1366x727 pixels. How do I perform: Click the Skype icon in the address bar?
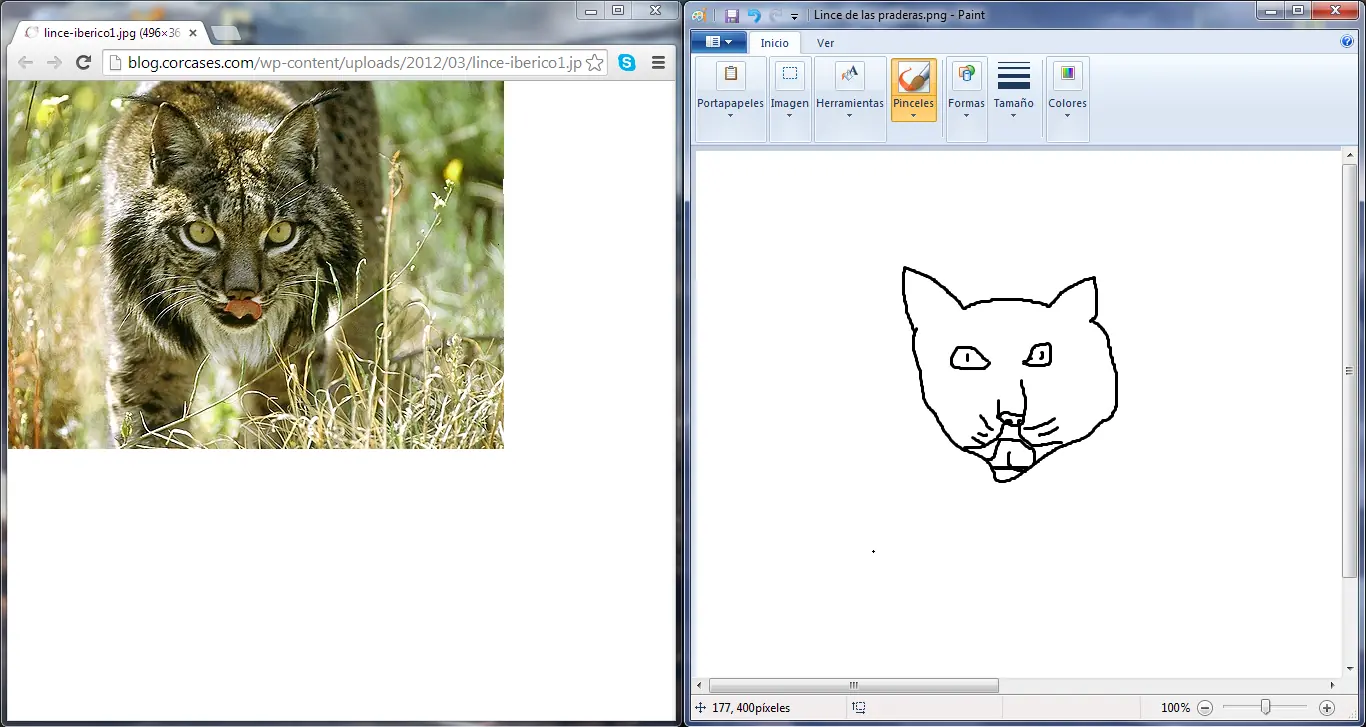[626, 62]
